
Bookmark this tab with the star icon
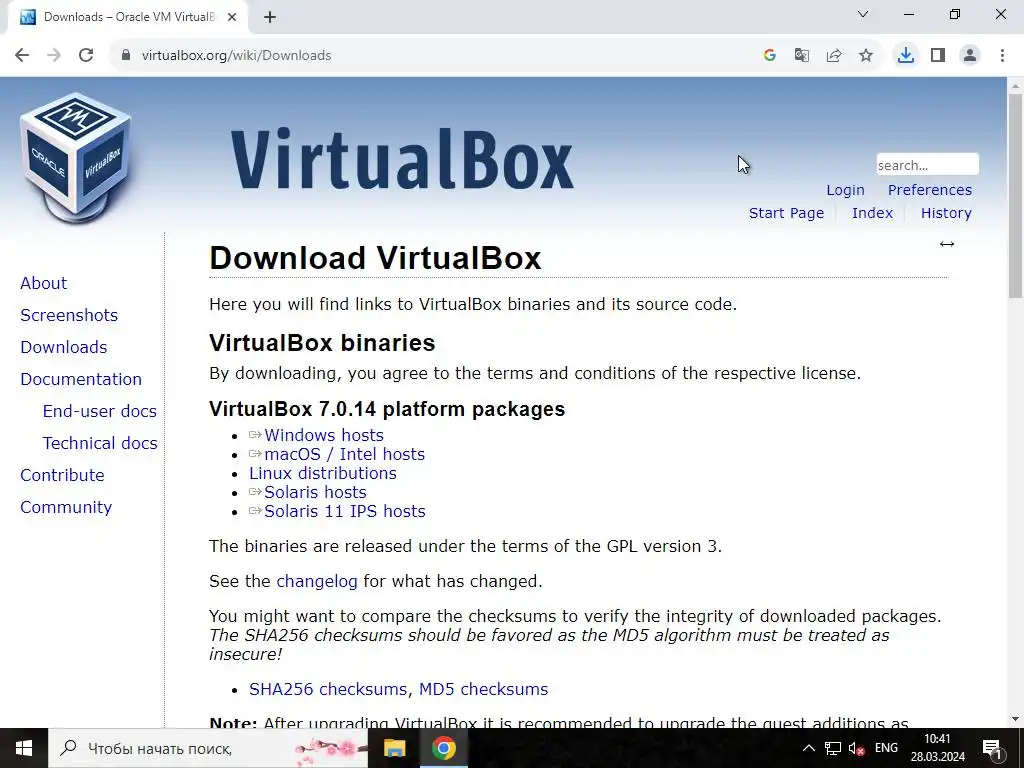point(866,56)
